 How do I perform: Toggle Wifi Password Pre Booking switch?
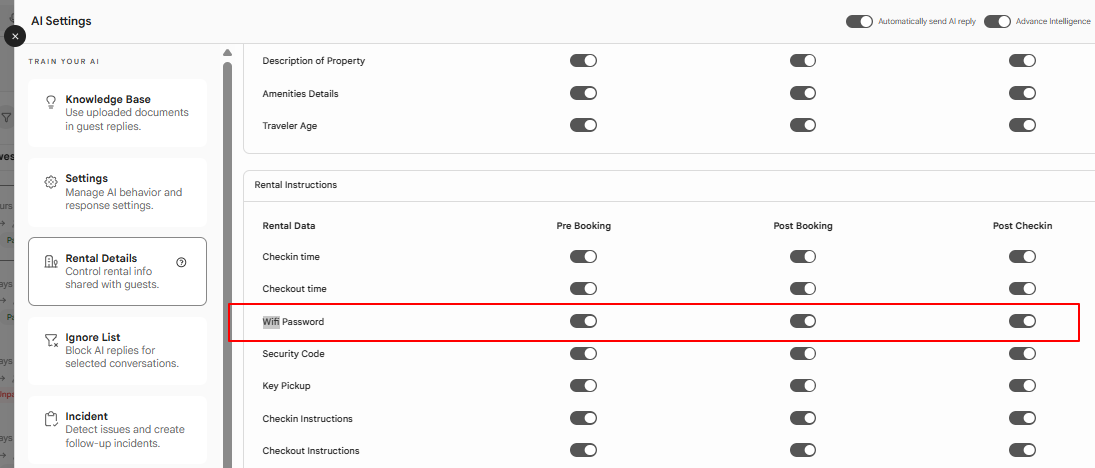click(x=583, y=321)
